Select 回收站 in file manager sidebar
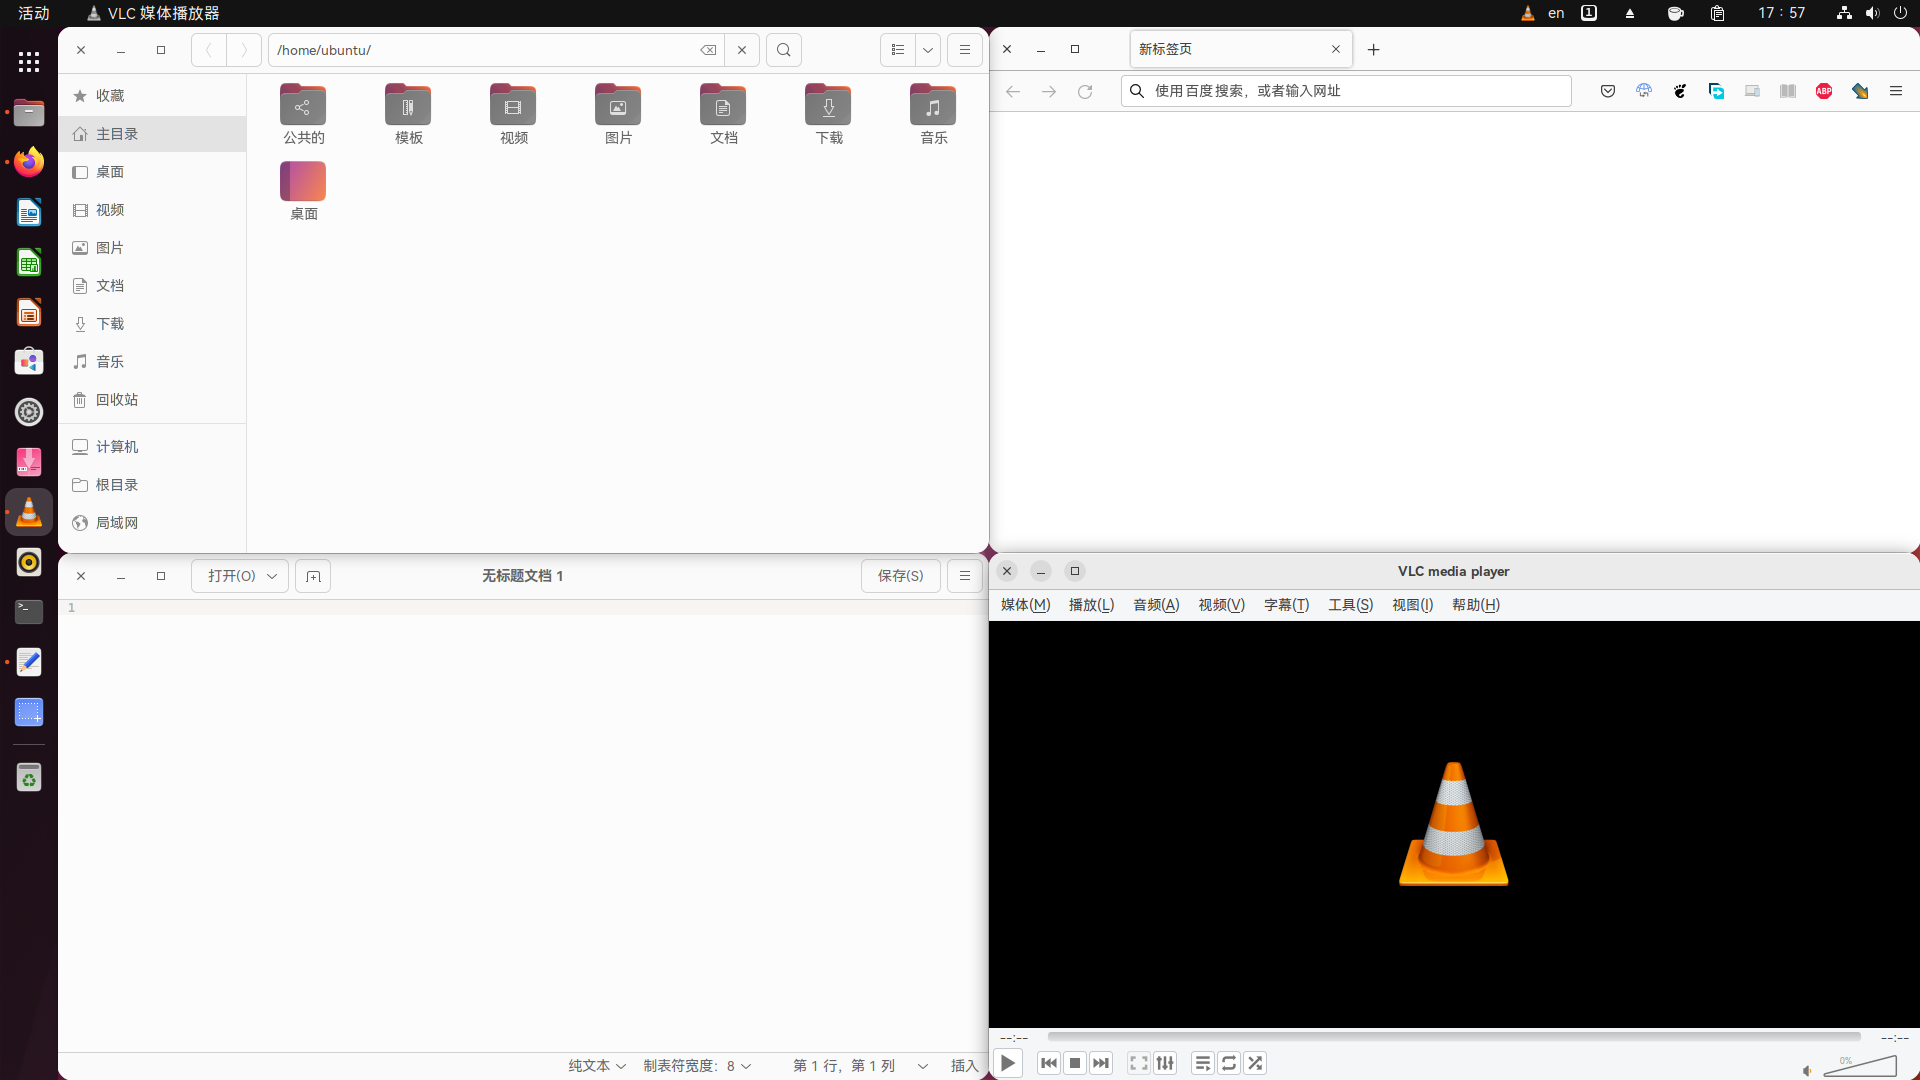This screenshot has width=1920, height=1080. point(152,400)
